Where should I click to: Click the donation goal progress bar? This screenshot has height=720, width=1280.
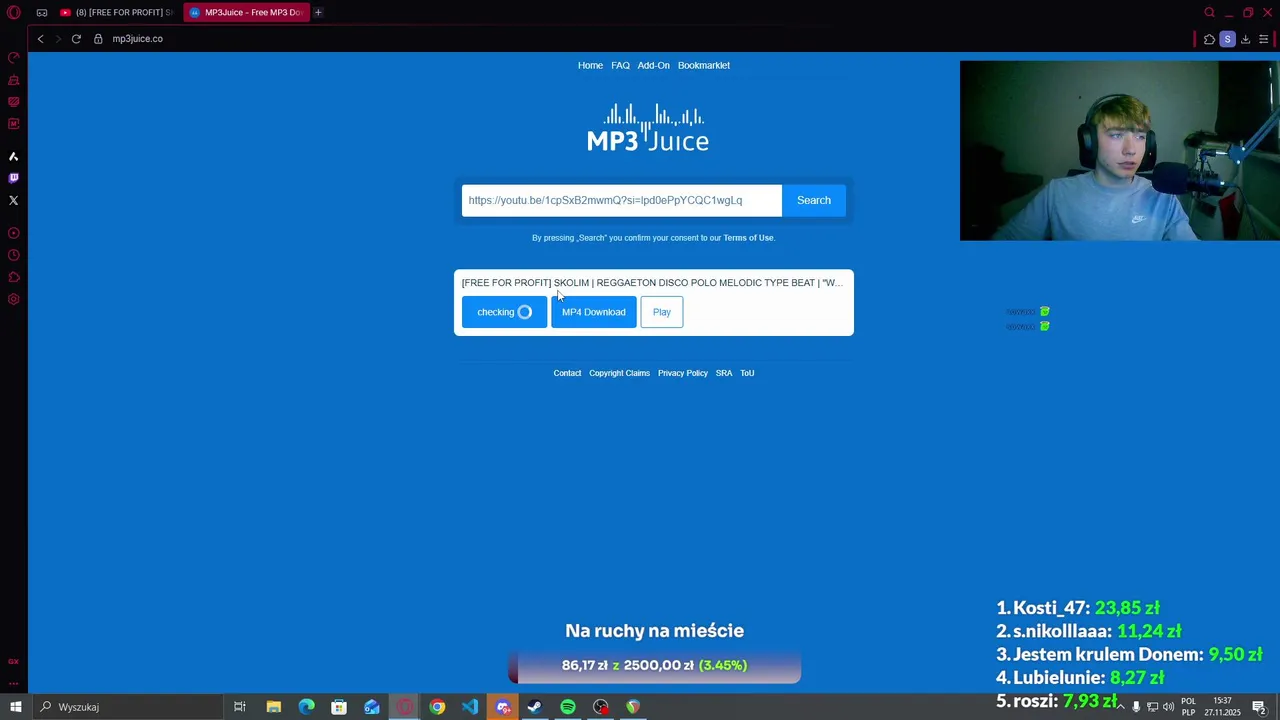(654, 665)
